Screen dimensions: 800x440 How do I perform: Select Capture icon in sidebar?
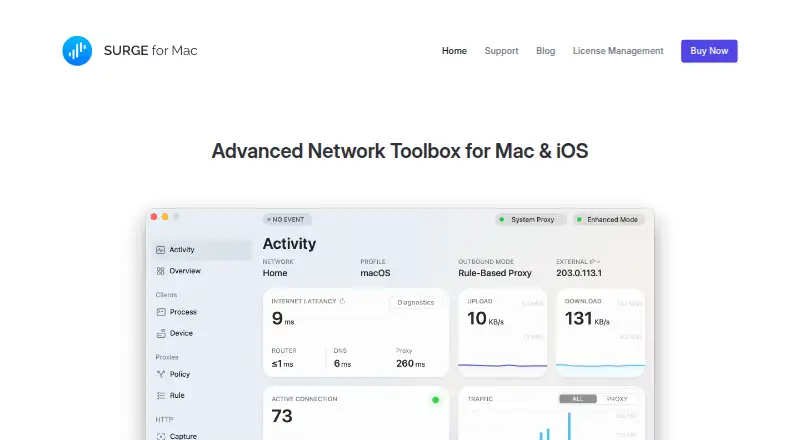pyautogui.click(x=161, y=436)
